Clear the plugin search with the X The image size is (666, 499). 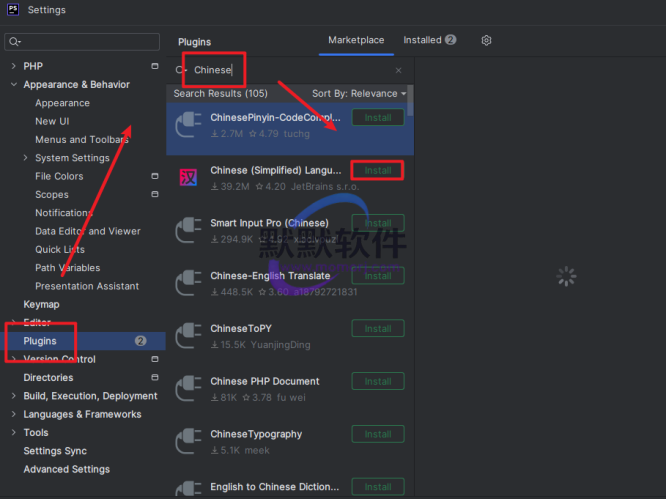[398, 70]
